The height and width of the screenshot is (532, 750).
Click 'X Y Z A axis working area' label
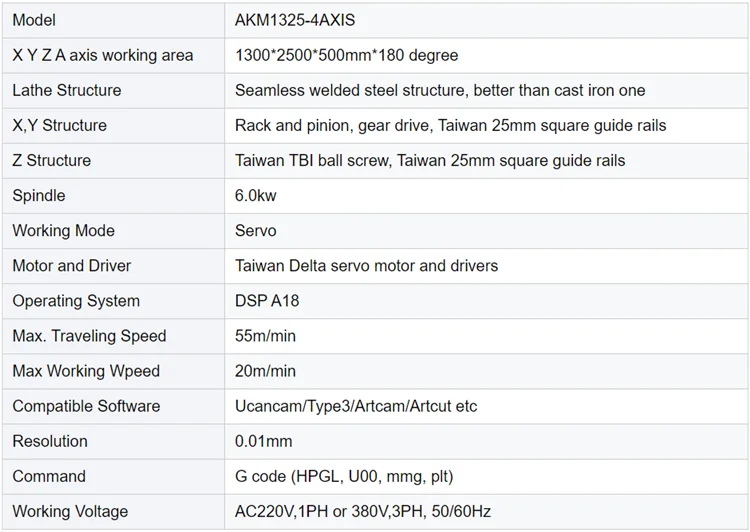[103, 55]
